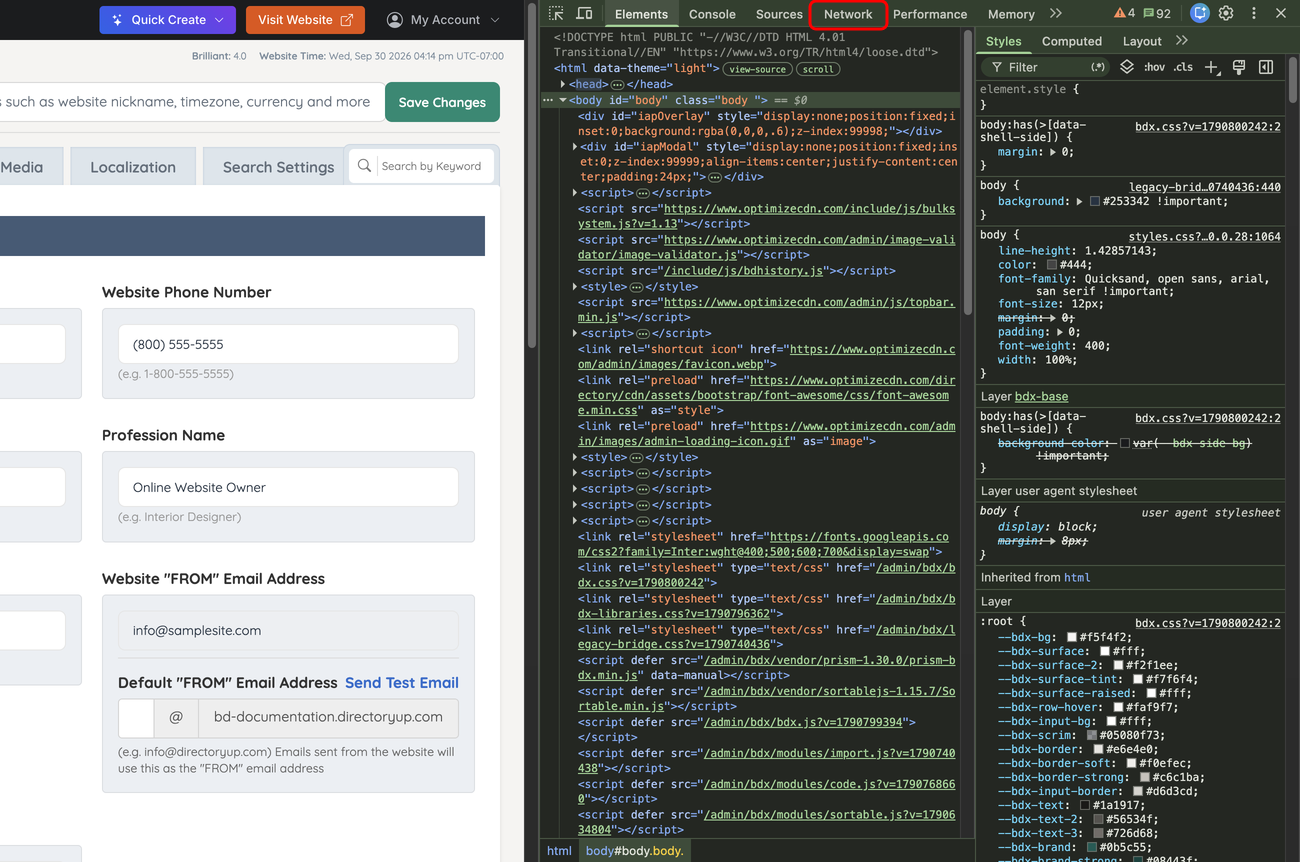This screenshot has height=862, width=1300.
Task: Focus the Styles Filter text box
Action: [1046, 67]
